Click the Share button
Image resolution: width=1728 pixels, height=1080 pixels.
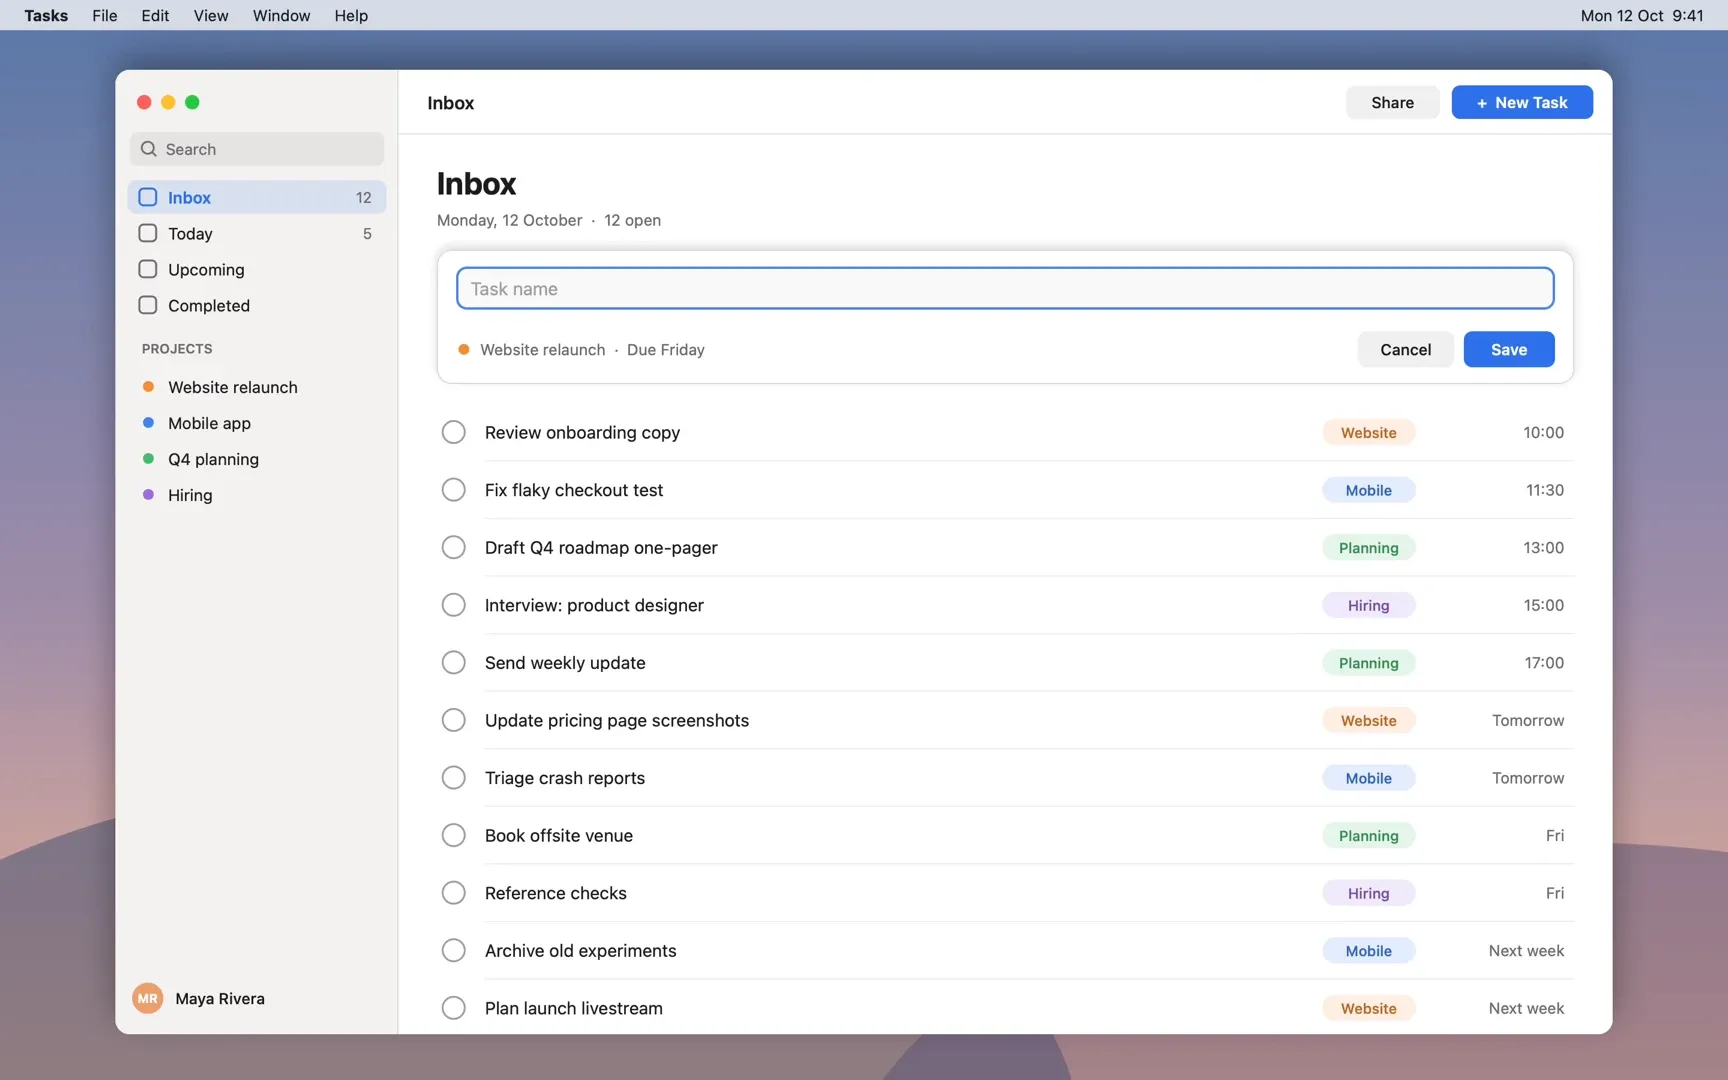click(x=1392, y=102)
